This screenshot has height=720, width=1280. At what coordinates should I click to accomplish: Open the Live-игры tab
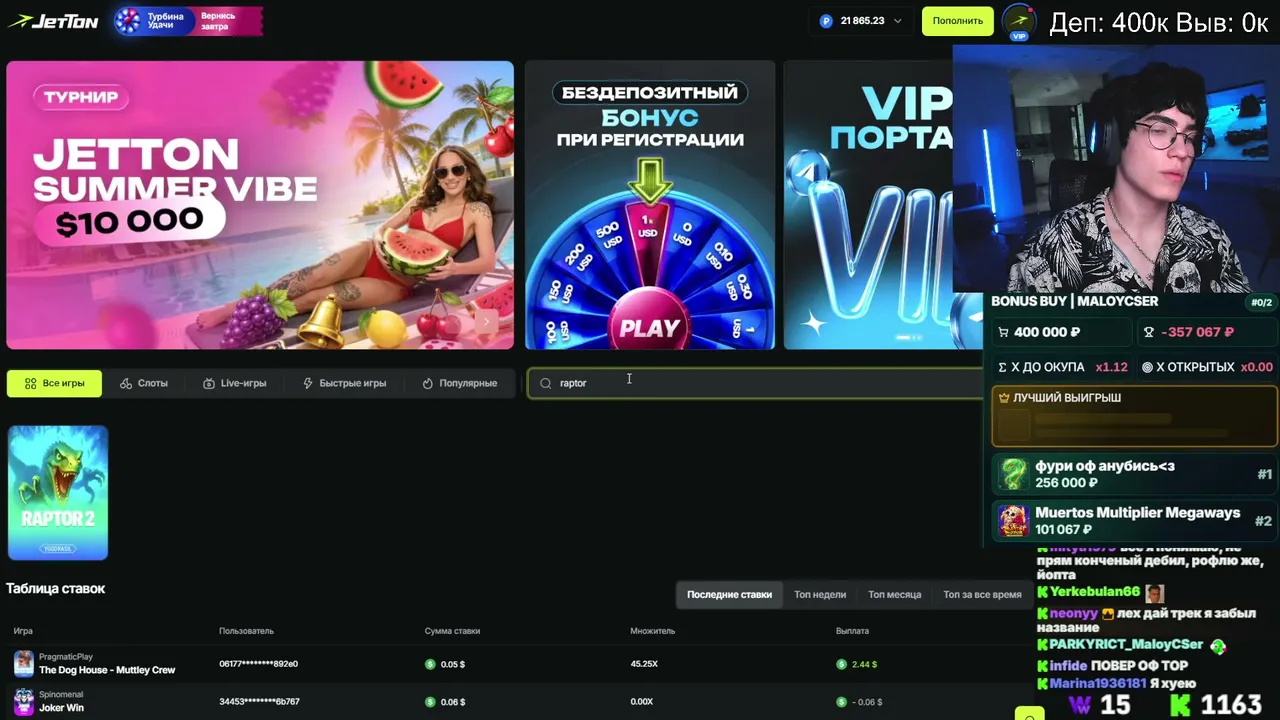[x=235, y=383]
